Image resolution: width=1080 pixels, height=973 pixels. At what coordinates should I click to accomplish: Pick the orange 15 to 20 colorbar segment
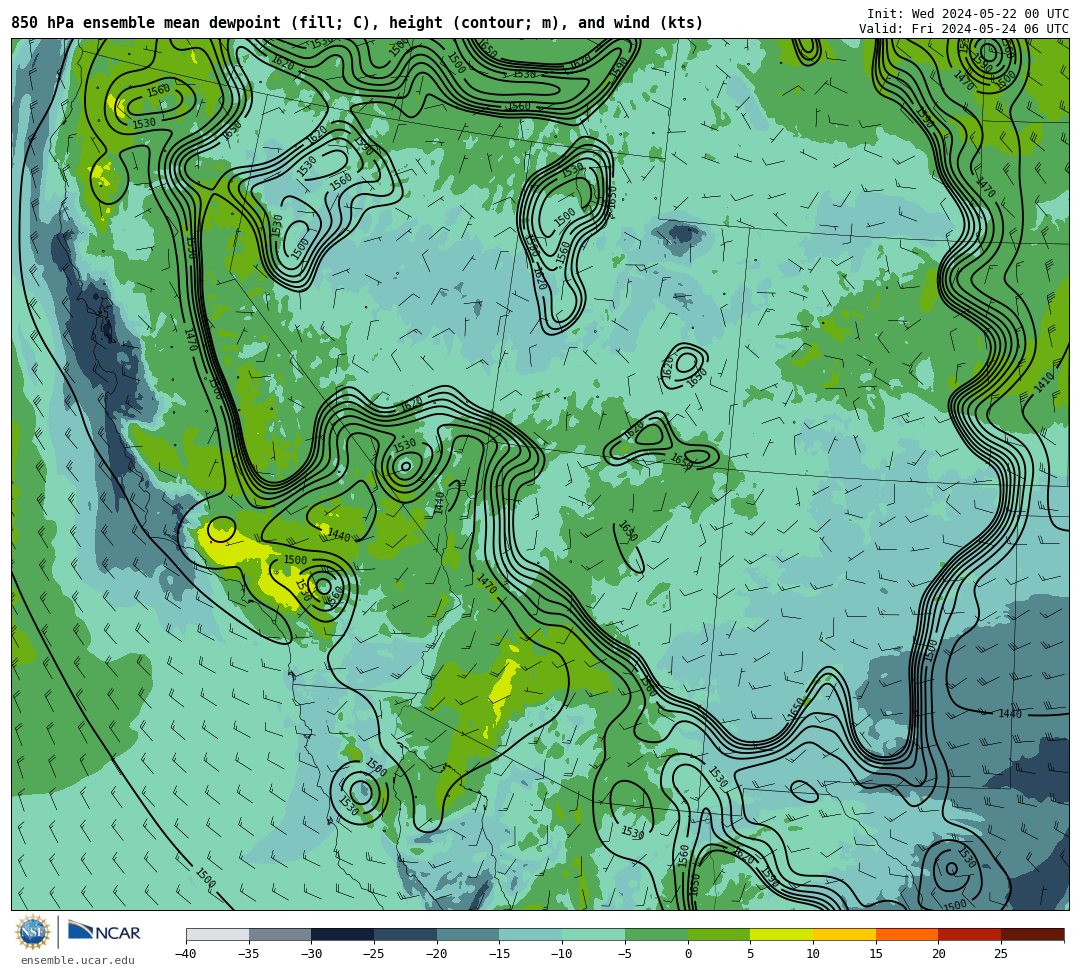[907, 934]
